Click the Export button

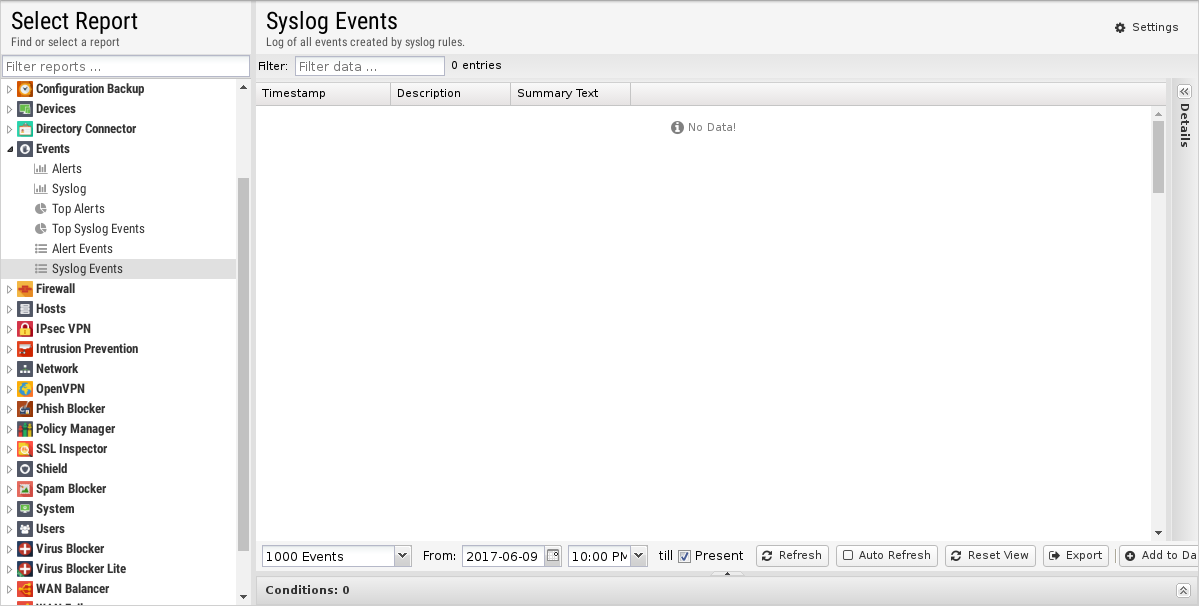tap(1076, 556)
